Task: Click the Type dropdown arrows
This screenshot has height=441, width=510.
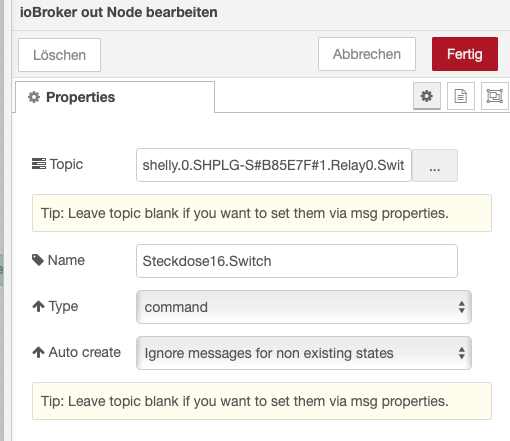Action: pos(461,307)
